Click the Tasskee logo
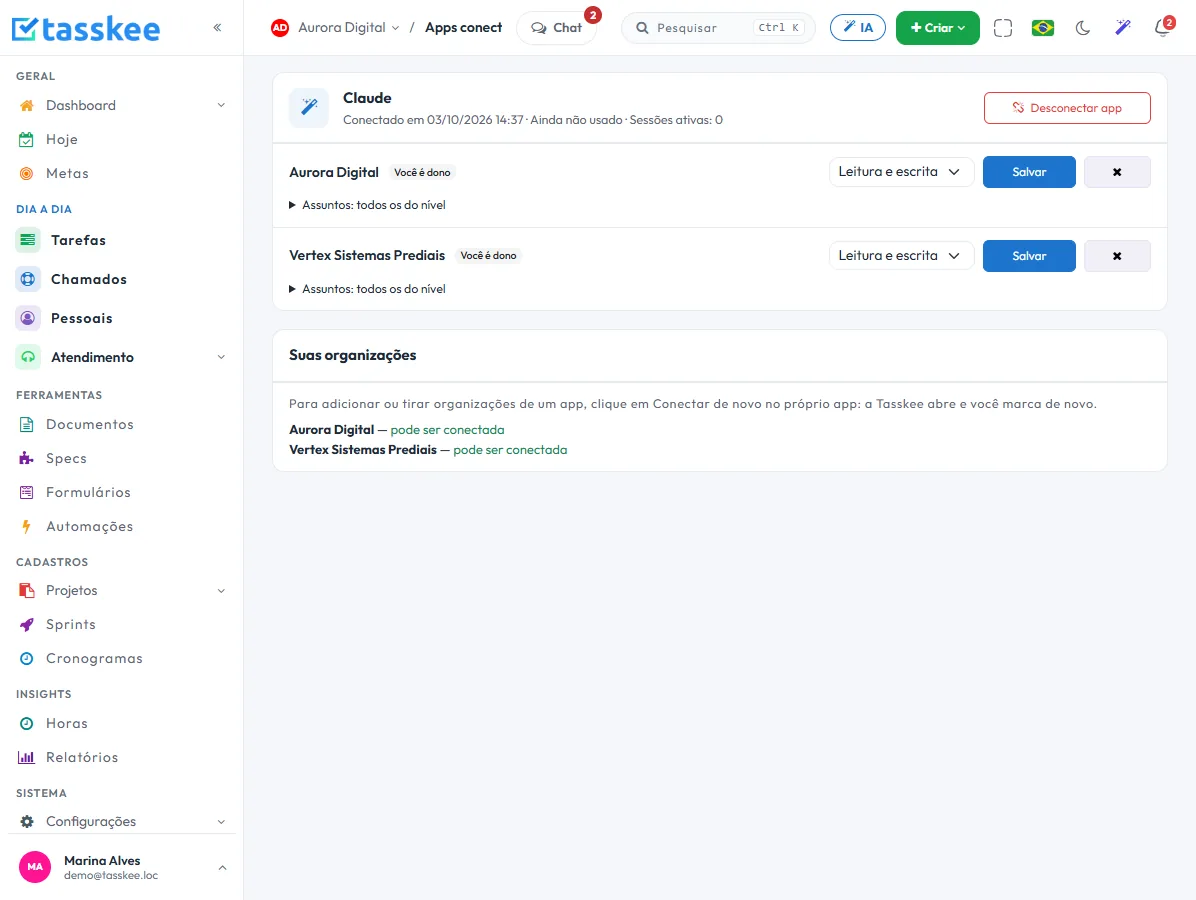 pos(86,28)
